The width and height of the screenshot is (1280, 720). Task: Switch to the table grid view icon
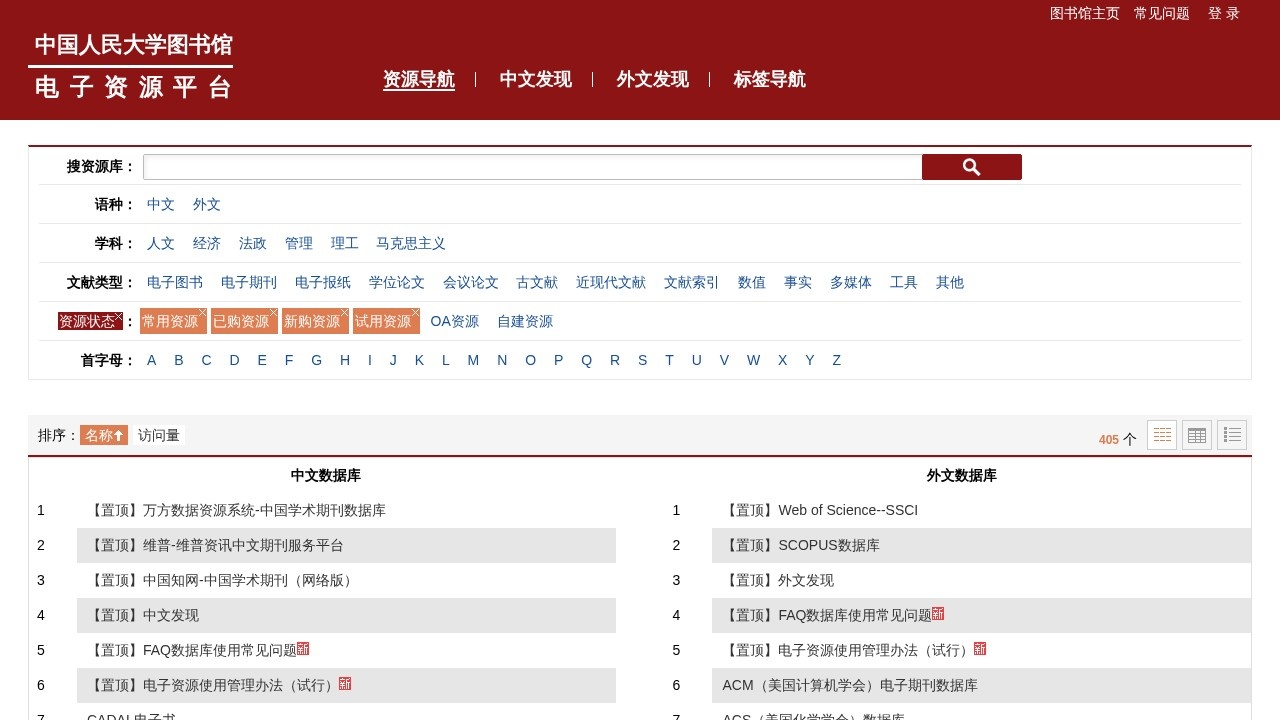click(x=1196, y=435)
